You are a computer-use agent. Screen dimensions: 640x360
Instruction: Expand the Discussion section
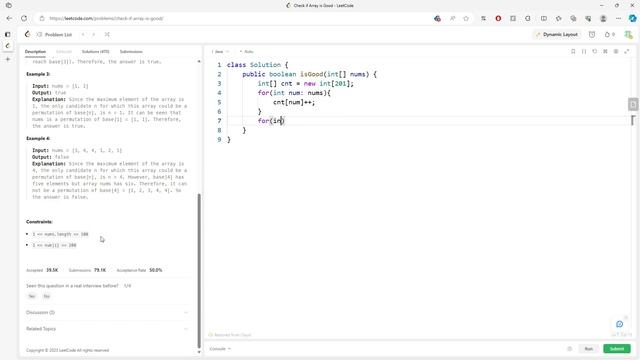coord(108,313)
